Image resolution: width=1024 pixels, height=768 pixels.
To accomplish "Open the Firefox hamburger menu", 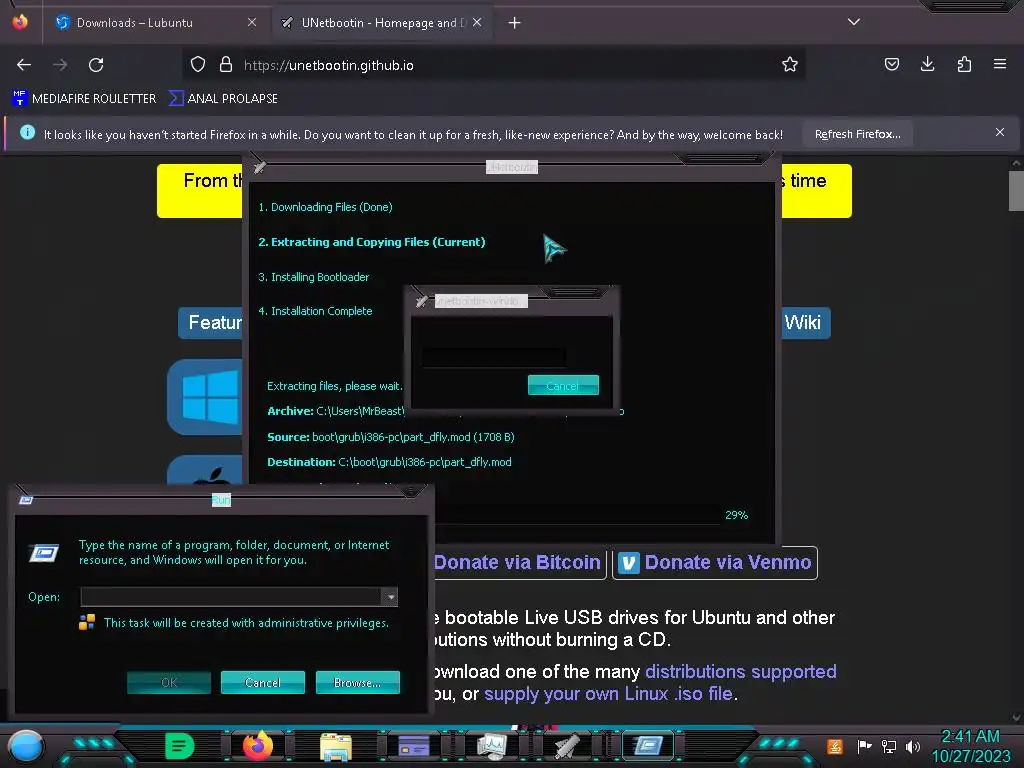I will (1000, 64).
